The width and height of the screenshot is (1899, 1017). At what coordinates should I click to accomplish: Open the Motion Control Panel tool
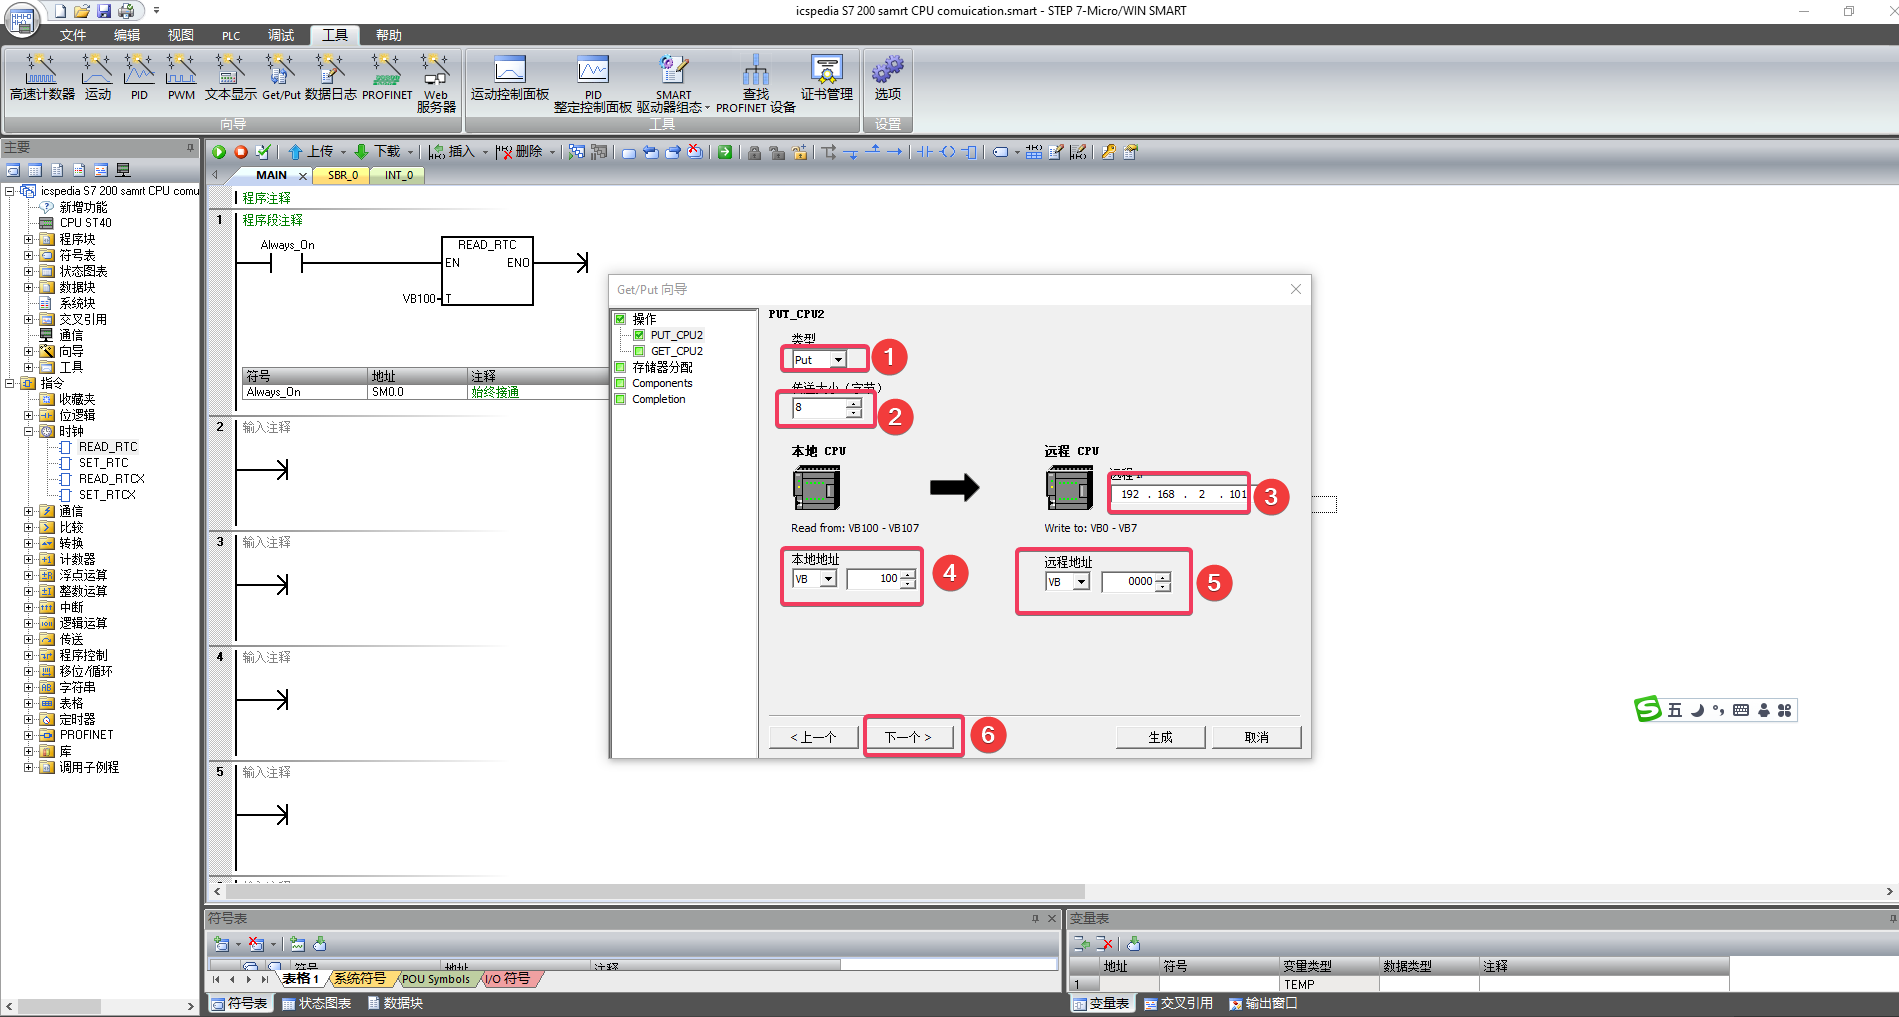click(510, 77)
